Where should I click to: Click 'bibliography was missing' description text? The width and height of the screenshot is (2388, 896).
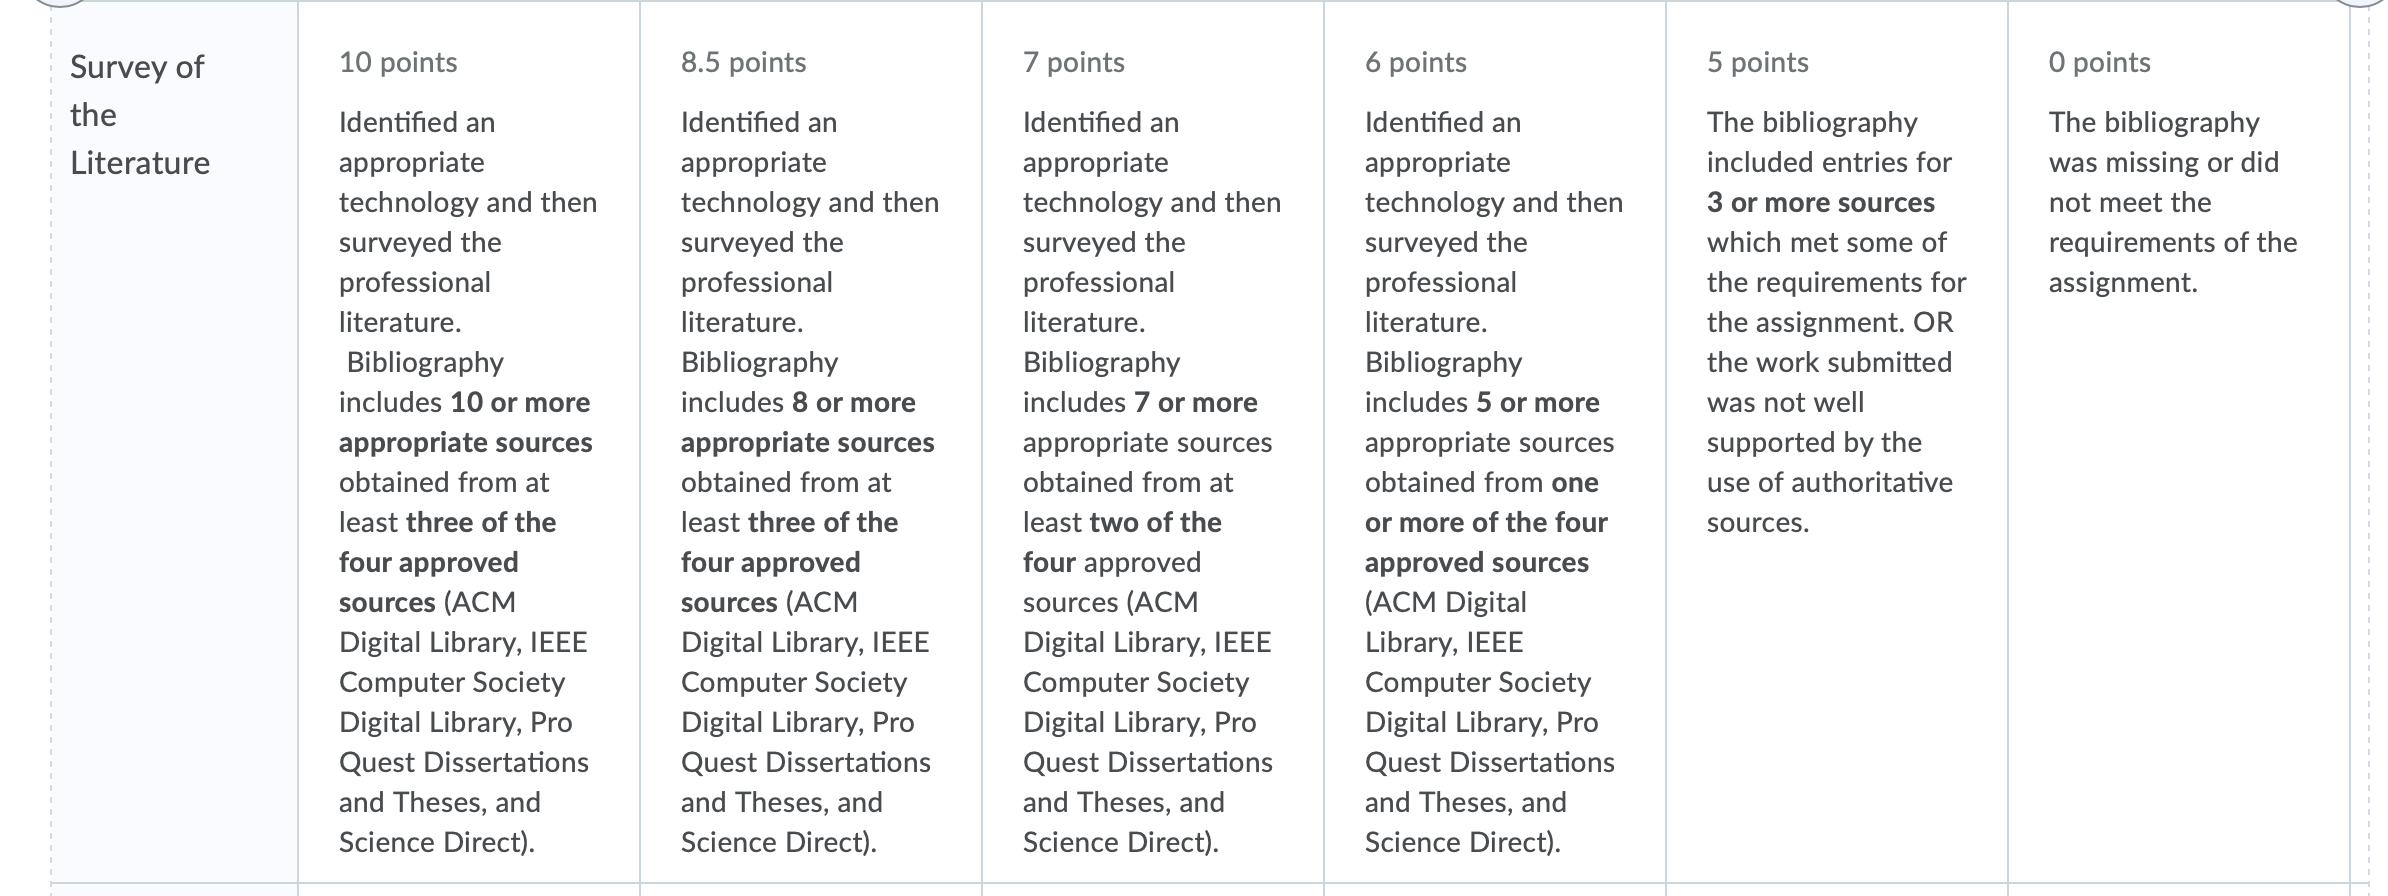click(x=2163, y=142)
